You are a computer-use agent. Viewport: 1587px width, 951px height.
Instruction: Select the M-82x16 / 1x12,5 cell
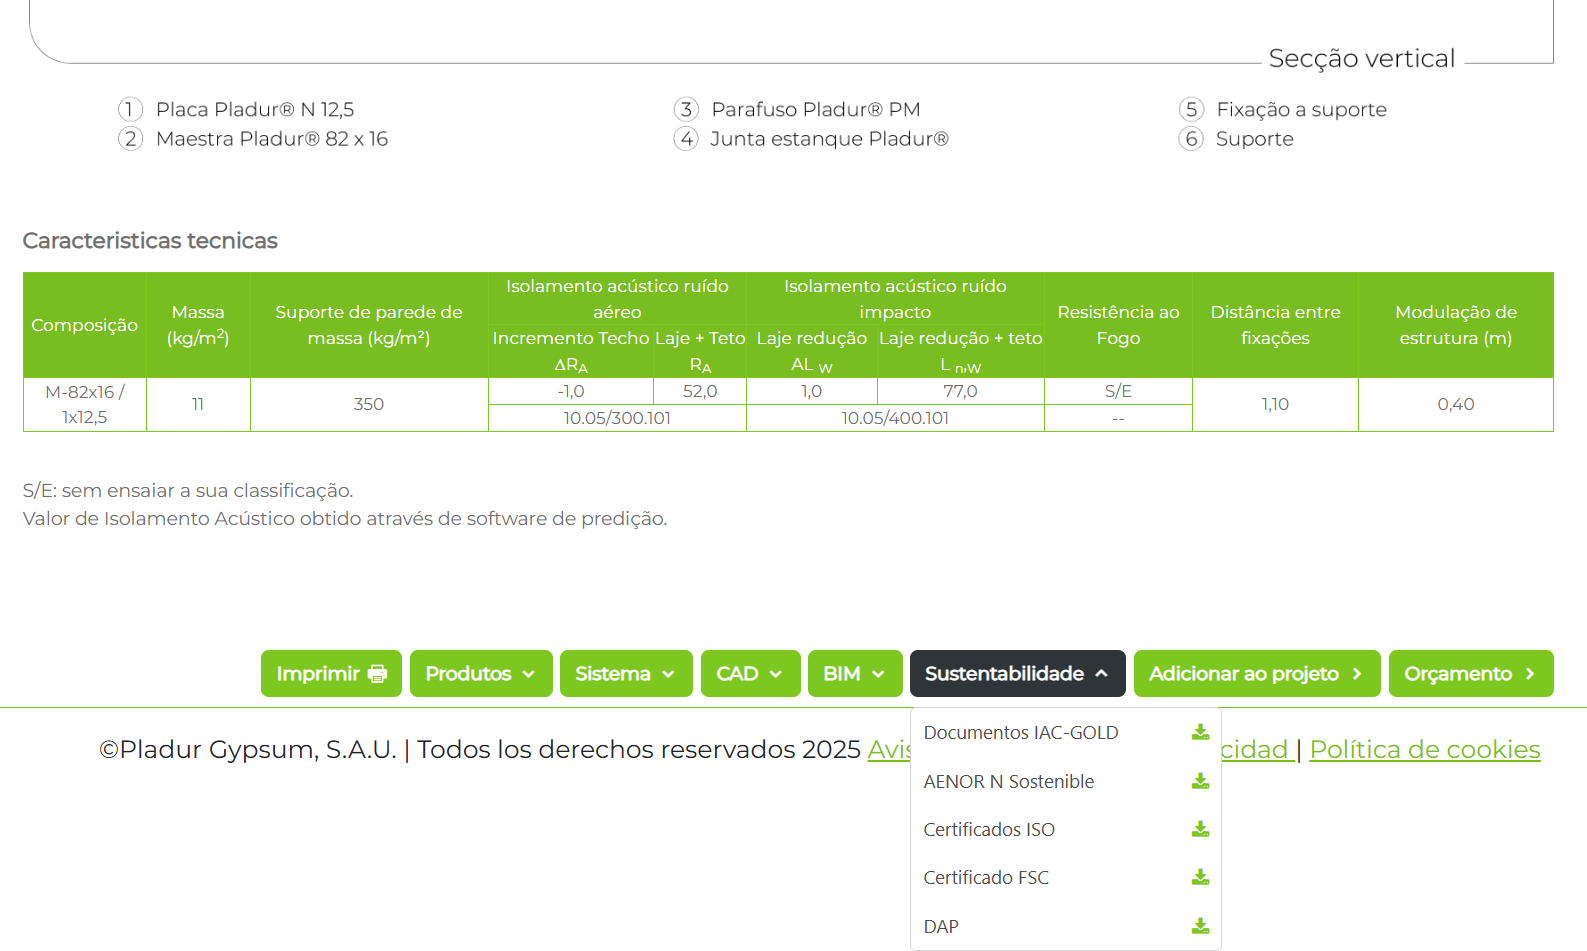[85, 404]
